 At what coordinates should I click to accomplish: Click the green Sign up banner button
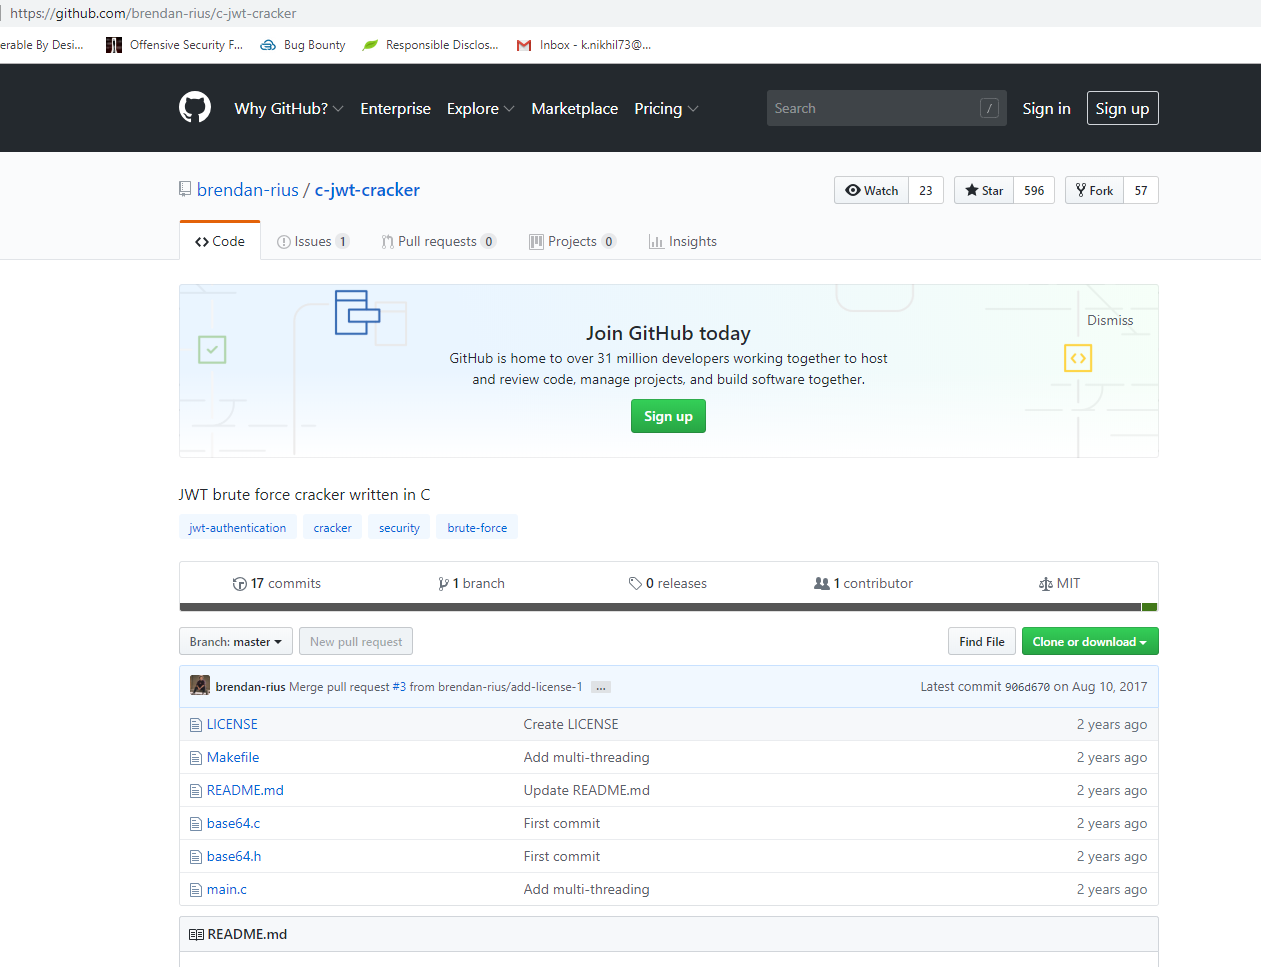pyautogui.click(x=668, y=417)
